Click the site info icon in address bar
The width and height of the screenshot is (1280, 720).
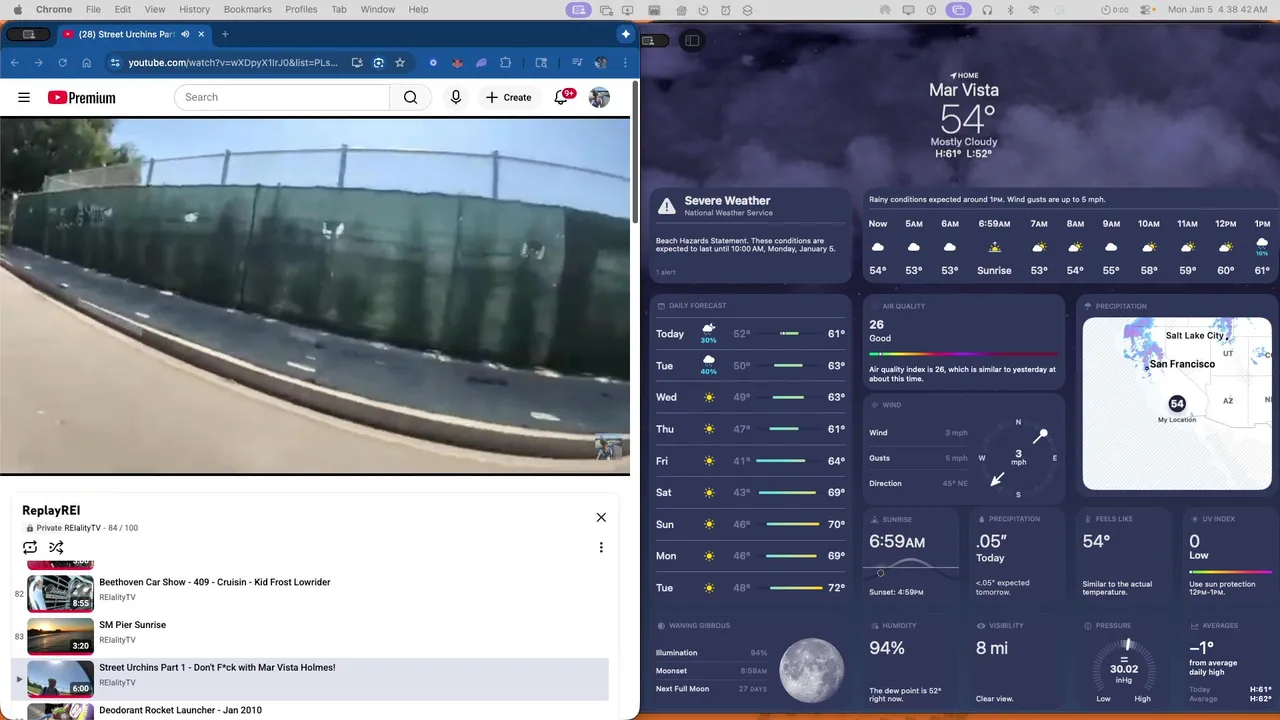(115, 63)
